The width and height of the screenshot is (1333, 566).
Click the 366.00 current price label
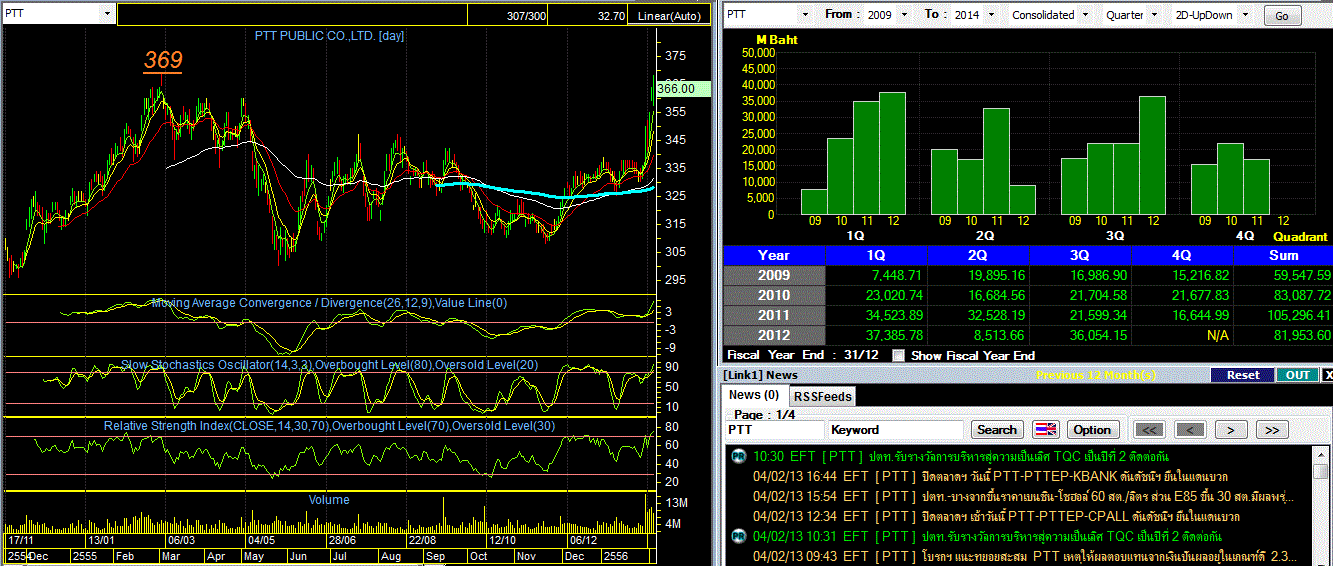pos(683,88)
